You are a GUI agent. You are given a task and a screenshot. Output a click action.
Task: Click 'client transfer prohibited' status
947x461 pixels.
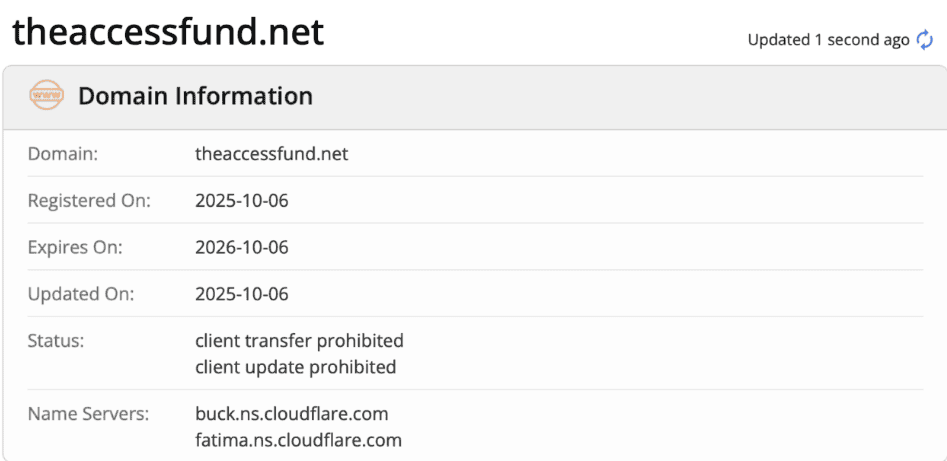[299, 341]
